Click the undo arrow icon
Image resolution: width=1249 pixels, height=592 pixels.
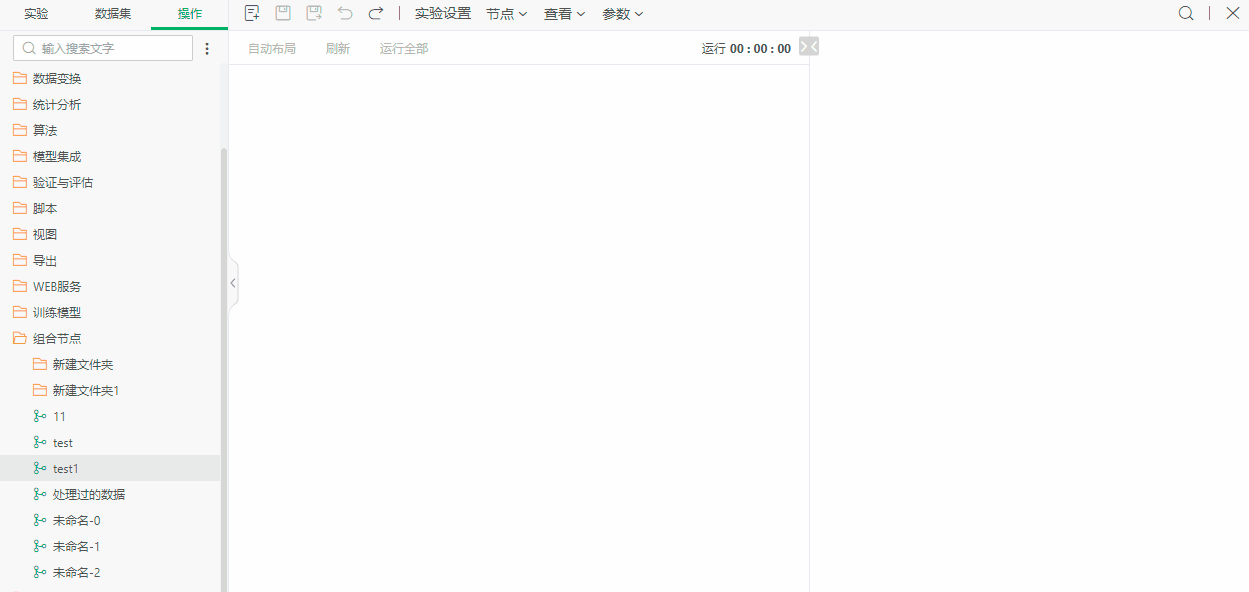click(345, 13)
